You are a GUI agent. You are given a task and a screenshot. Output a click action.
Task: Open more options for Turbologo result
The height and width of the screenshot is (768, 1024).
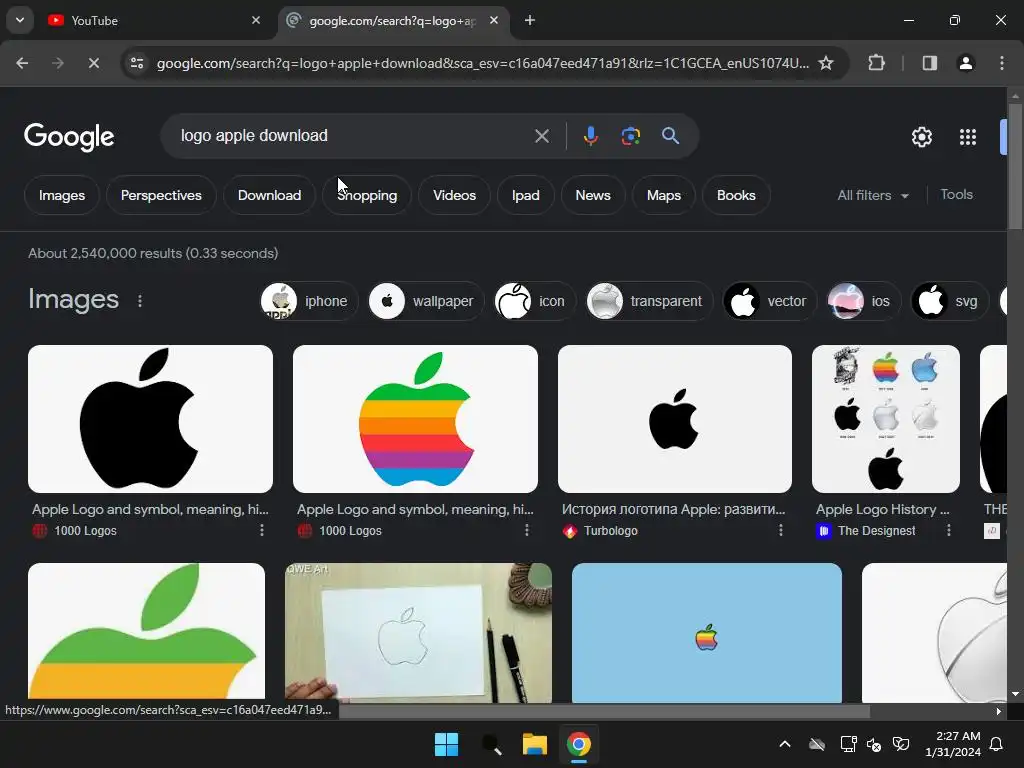tap(780, 530)
